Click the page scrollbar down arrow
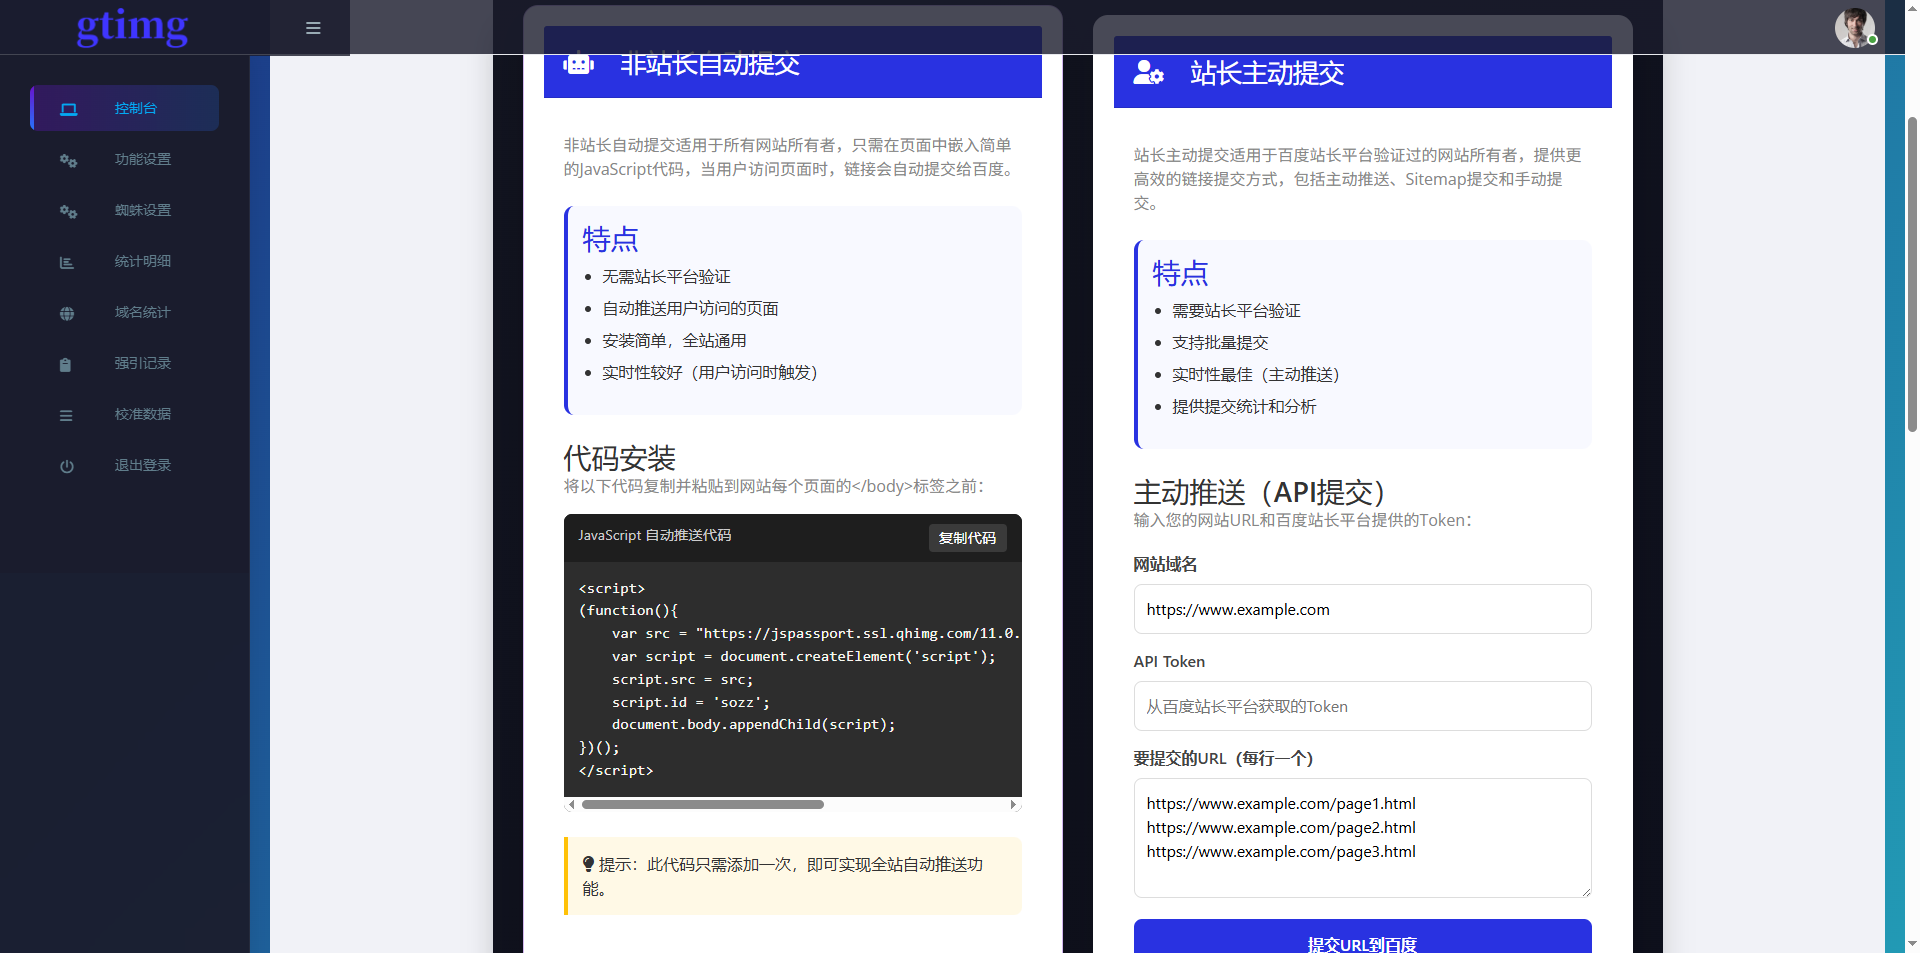The height and width of the screenshot is (953, 1920). coord(1912,943)
